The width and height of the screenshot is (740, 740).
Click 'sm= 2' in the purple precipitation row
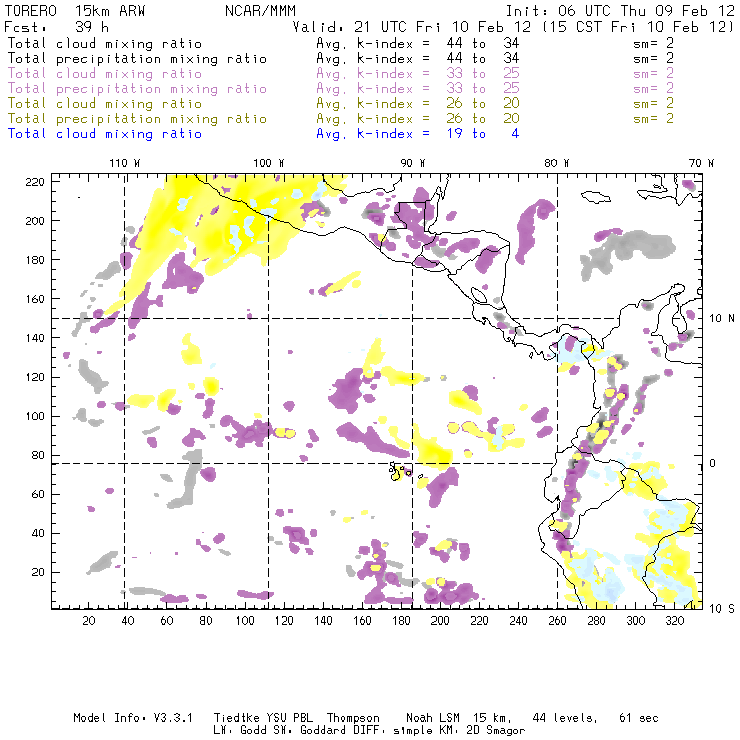coord(653,89)
